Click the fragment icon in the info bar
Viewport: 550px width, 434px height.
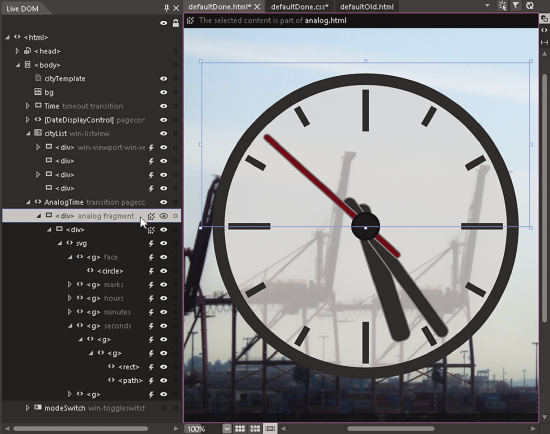coord(190,20)
